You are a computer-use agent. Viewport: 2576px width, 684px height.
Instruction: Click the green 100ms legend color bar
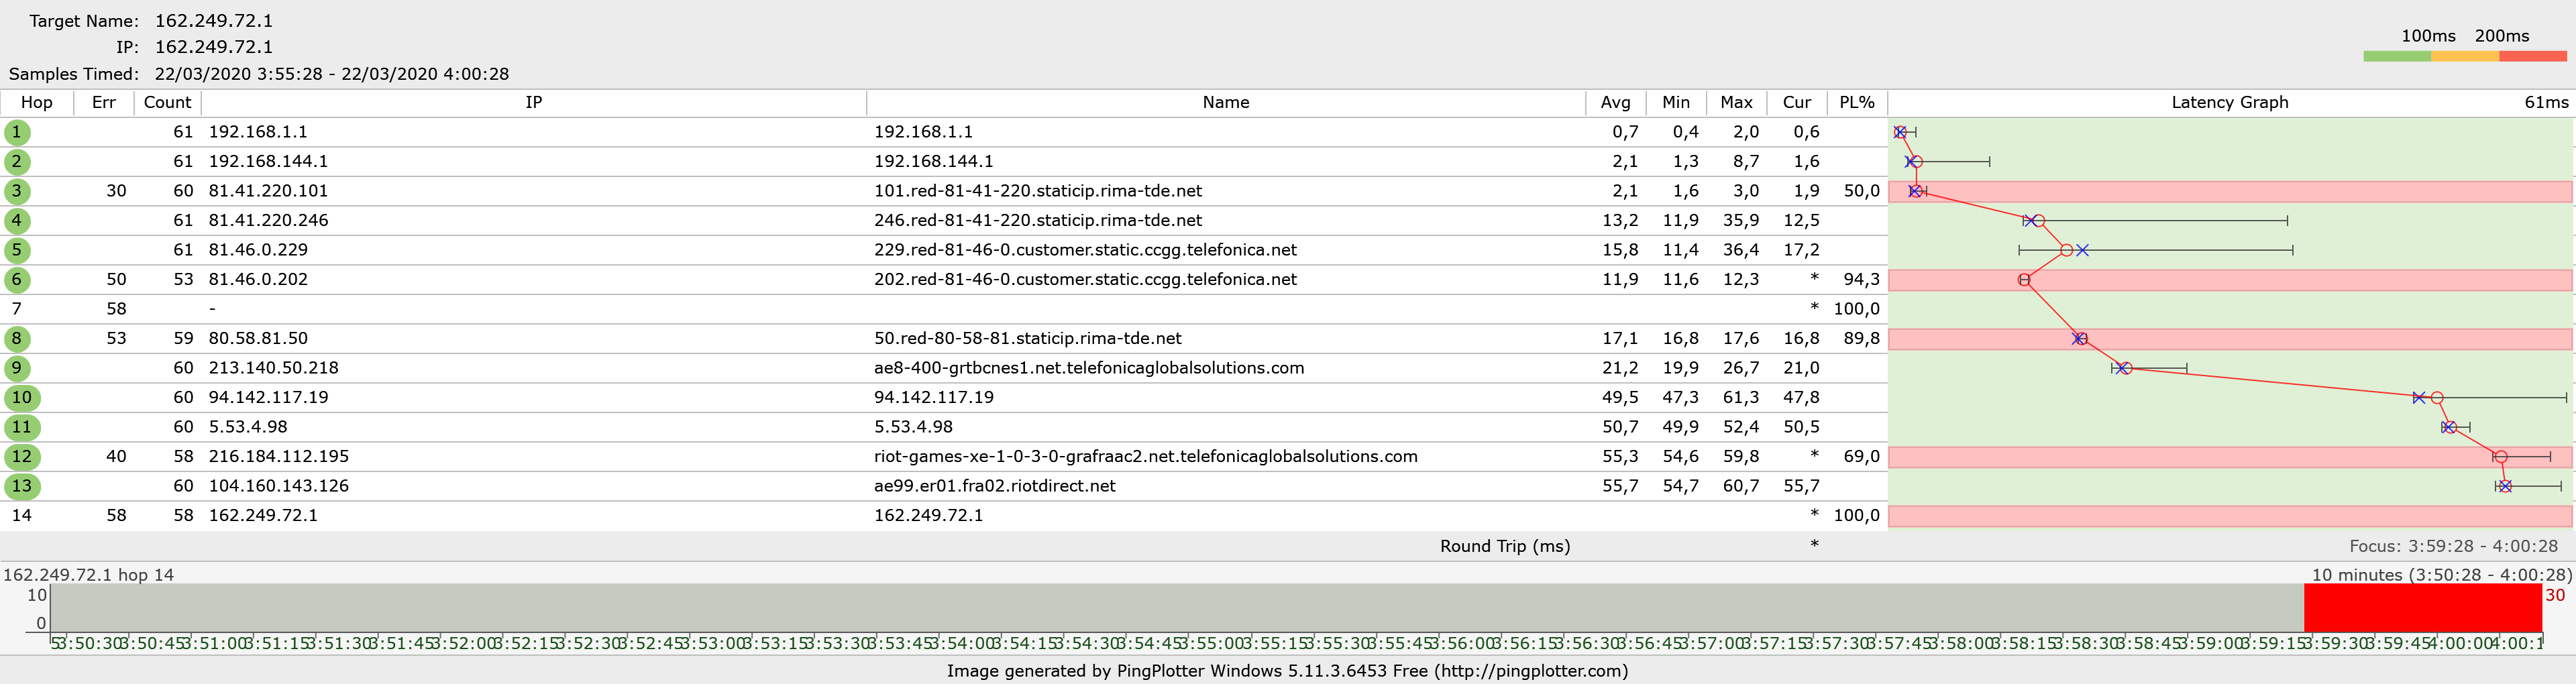tap(2396, 57)
